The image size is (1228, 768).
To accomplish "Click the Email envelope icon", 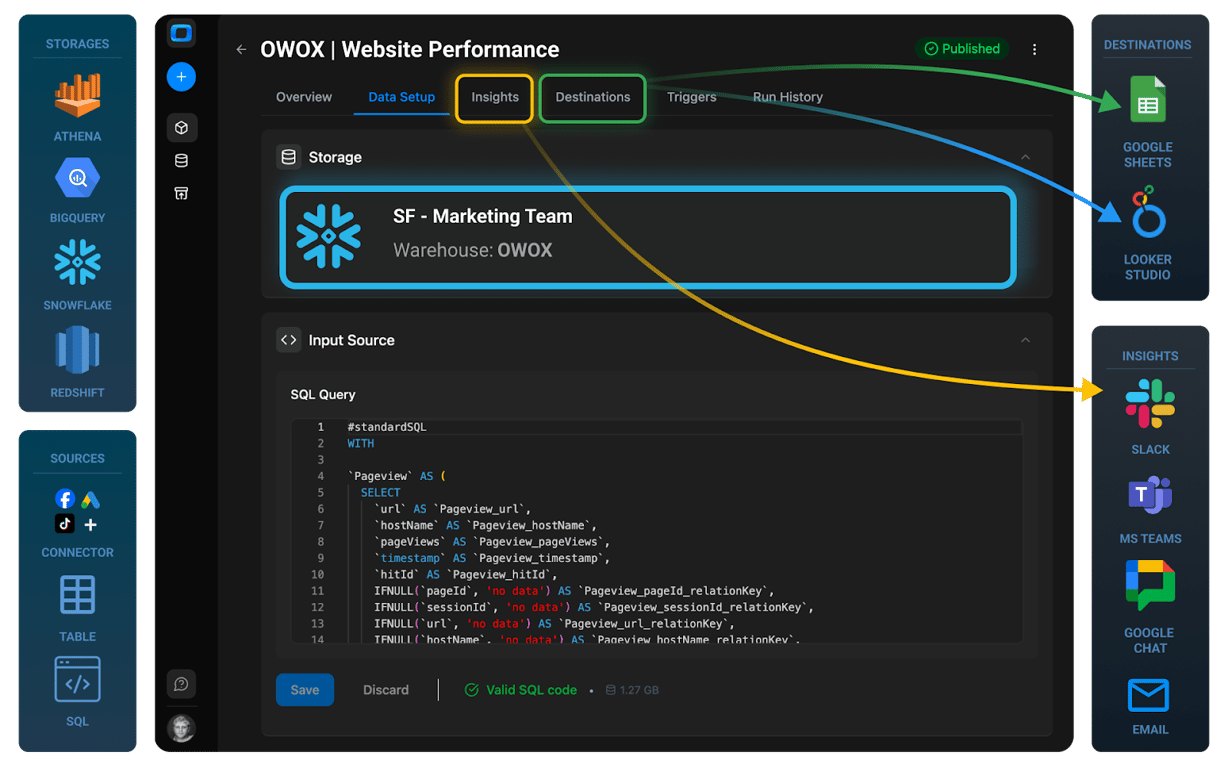I will click(1149, 695).
